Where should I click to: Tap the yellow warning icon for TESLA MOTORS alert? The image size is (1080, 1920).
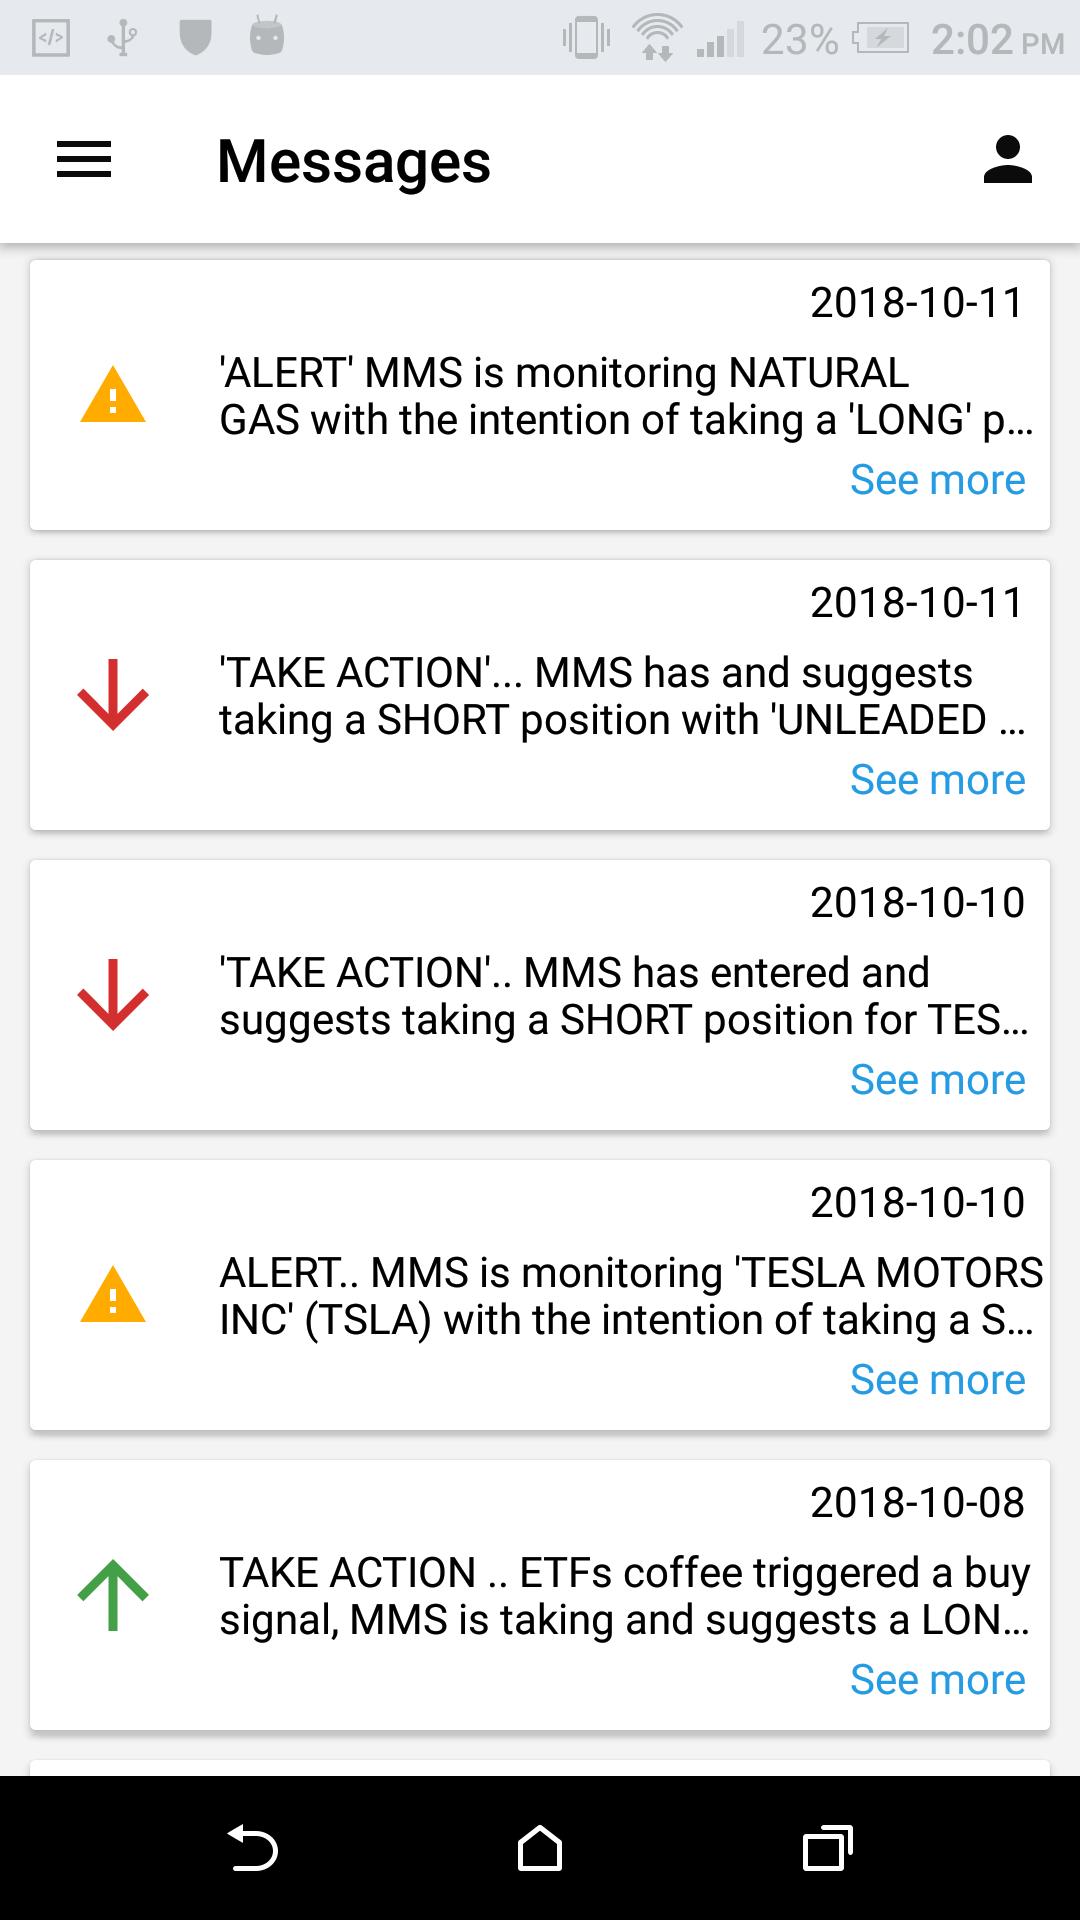coord(113,1294)
